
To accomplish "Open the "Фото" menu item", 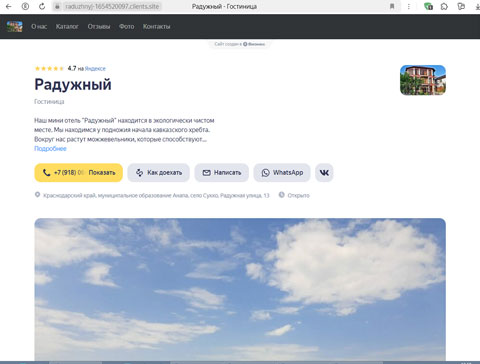I will click(x=127, y=26).
